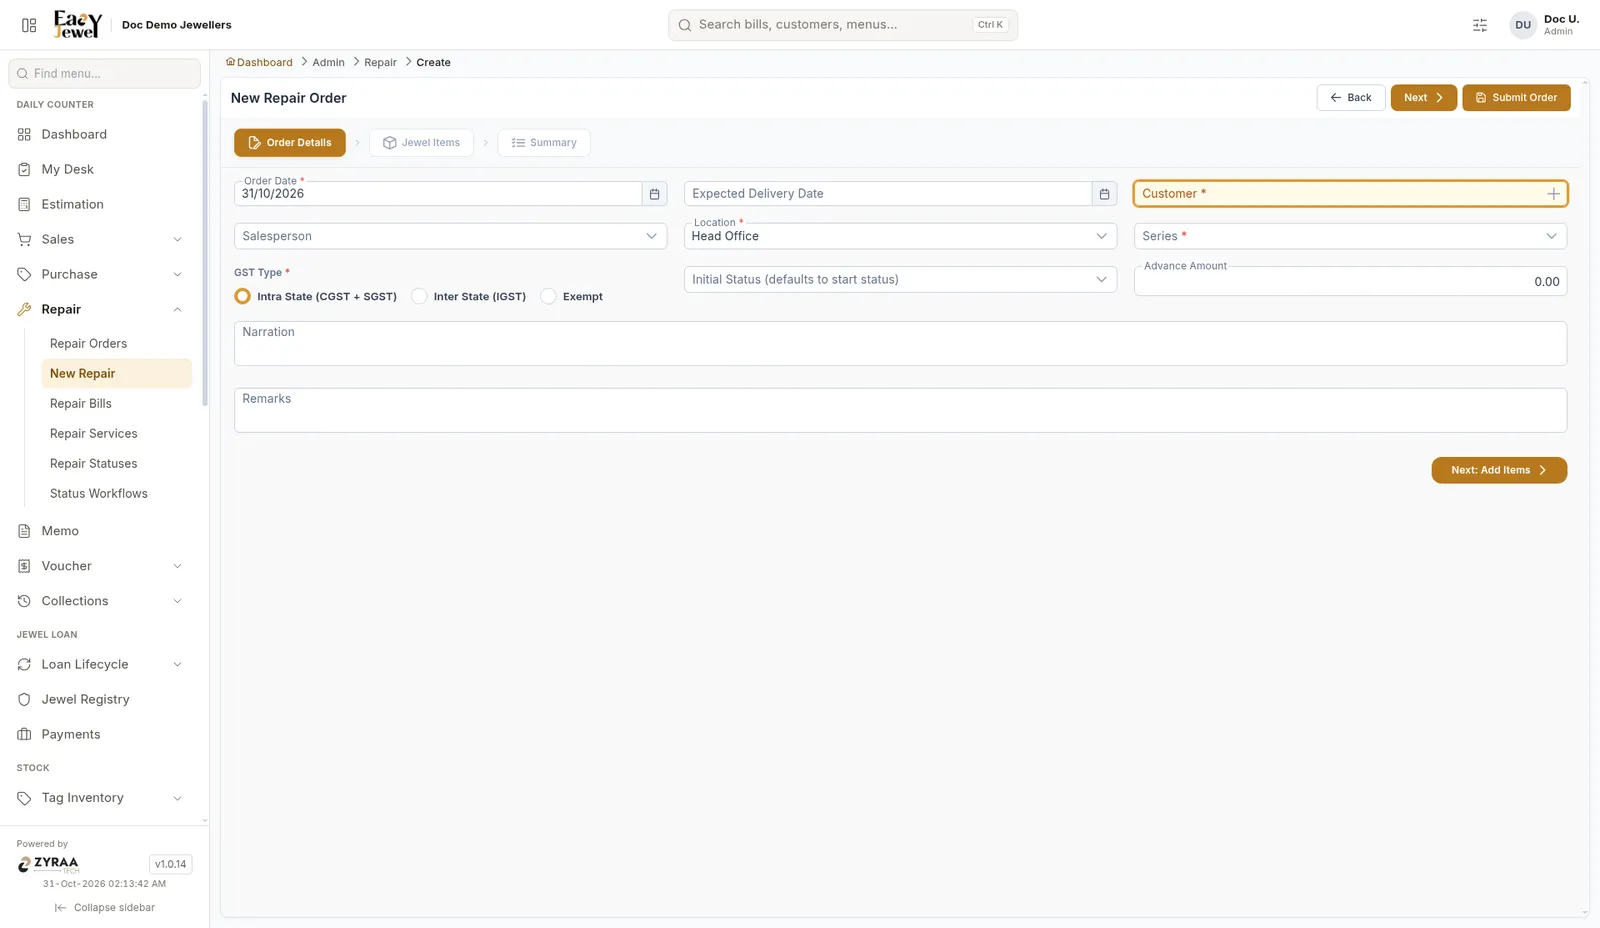Expand the Collections menu chevron
The width and height of the screenshot is (1600, 928).
[x=177, y=601]
